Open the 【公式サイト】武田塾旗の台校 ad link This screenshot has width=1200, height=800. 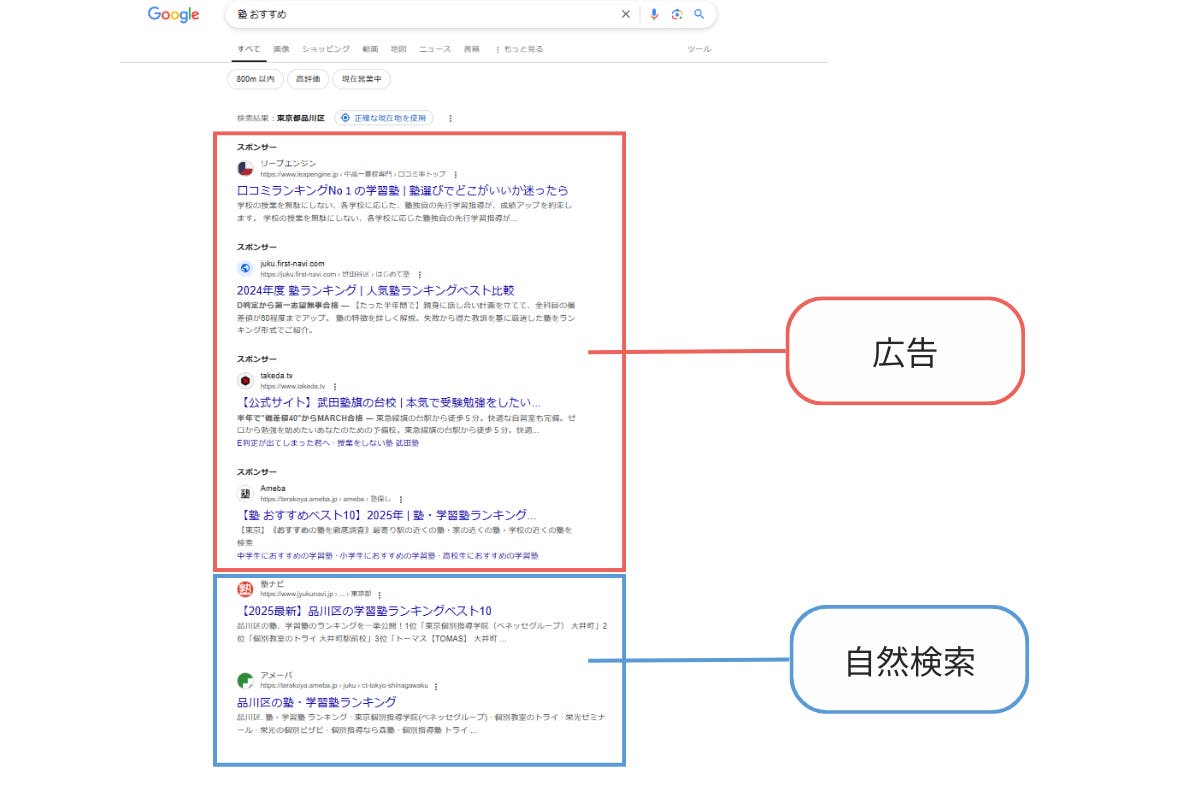(389, 402)
